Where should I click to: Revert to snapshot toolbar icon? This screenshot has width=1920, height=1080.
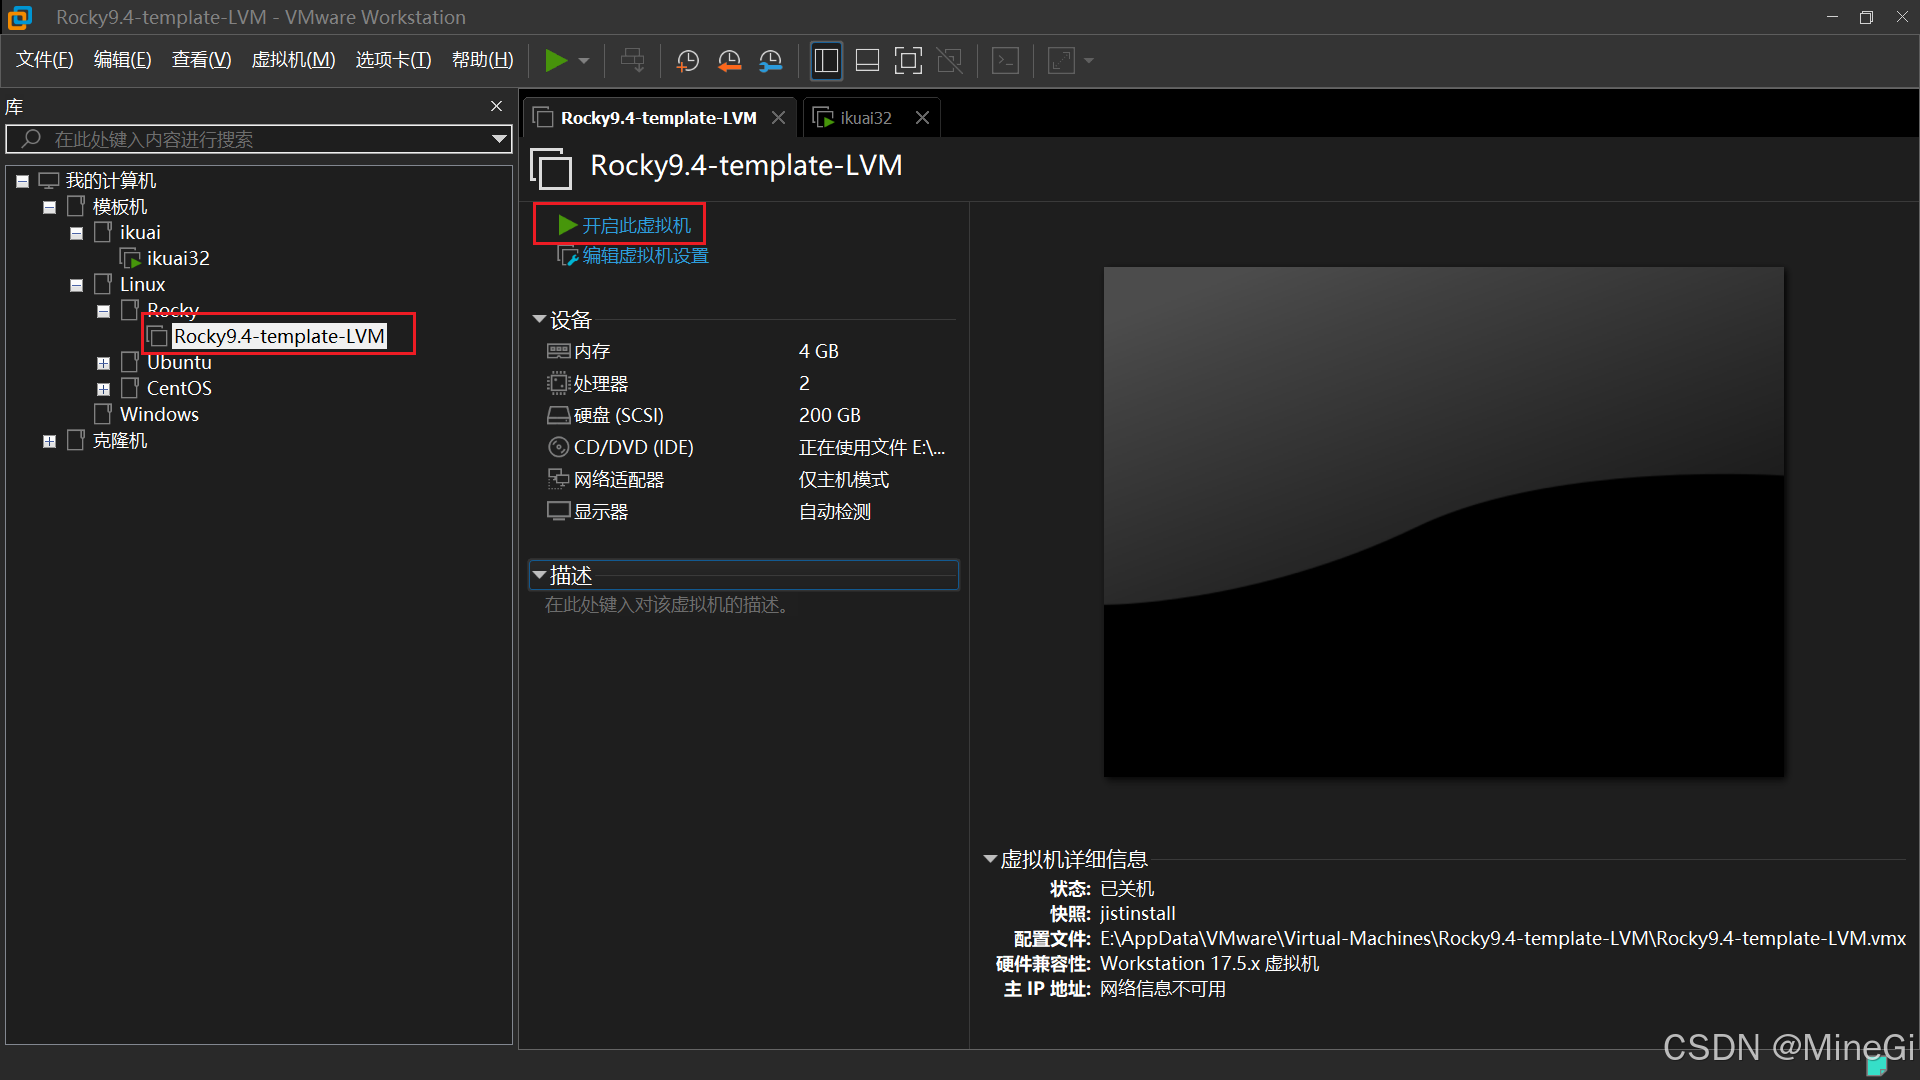[x=729, y=61]
